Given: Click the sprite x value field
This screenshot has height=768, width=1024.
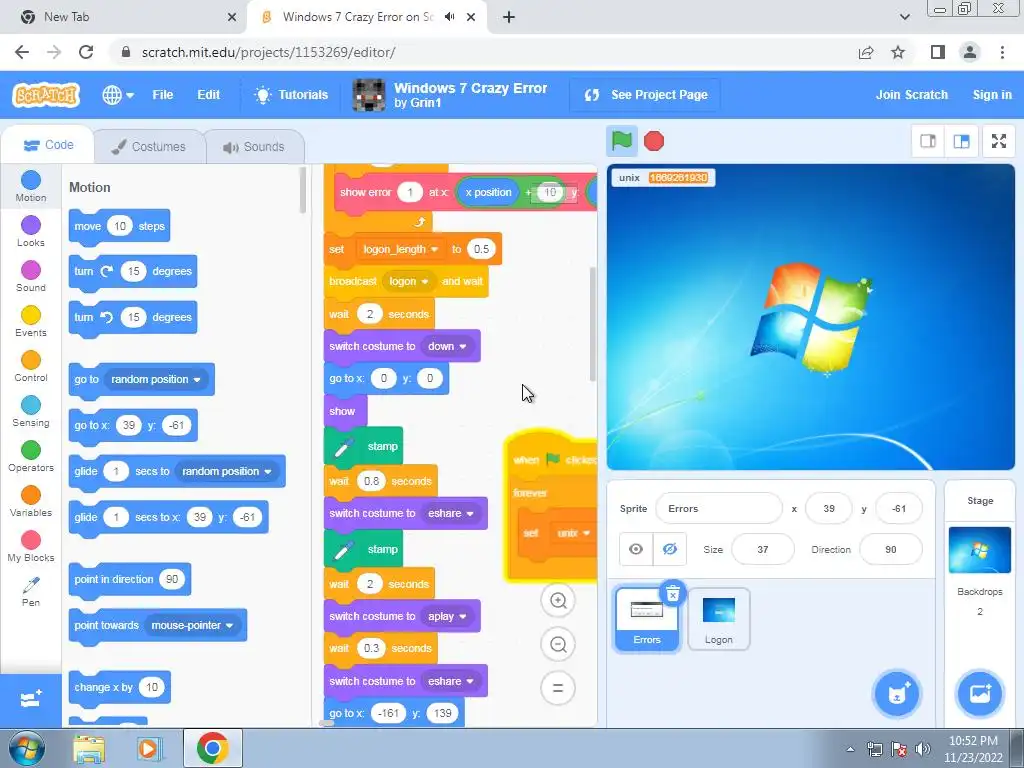Looking at the screenshot, I should (x=829, y=509).
